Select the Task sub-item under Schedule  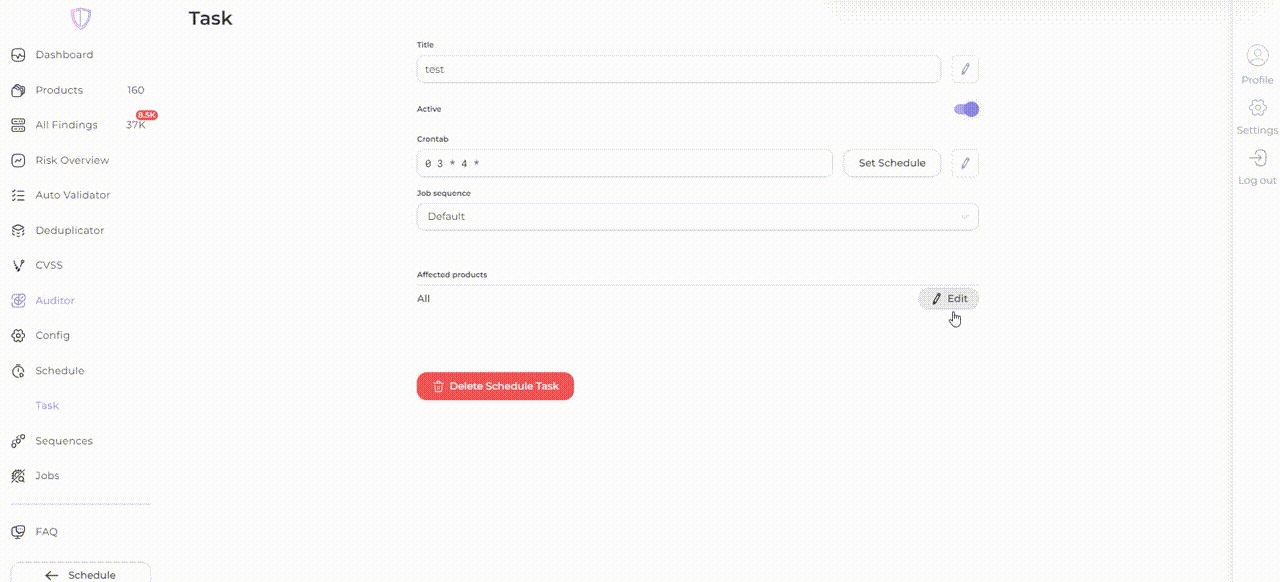click(x=47, y=406)
